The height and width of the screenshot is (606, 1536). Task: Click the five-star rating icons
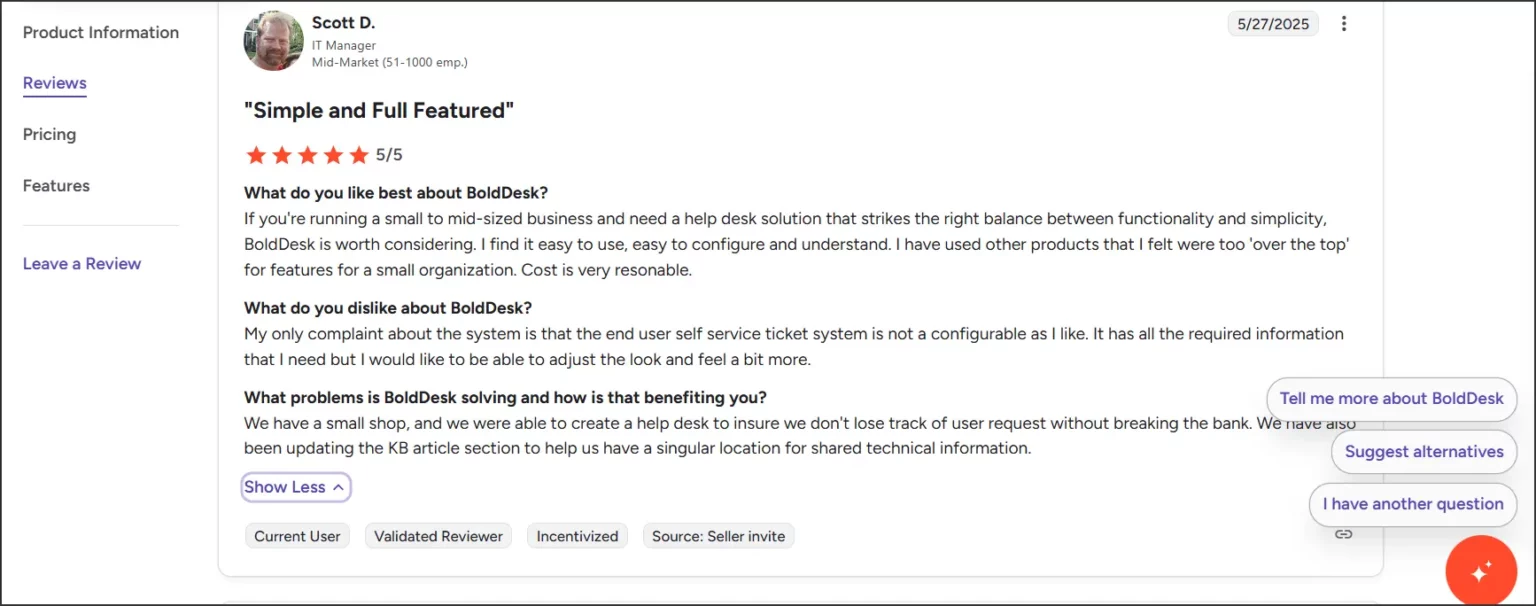point(307,155)
